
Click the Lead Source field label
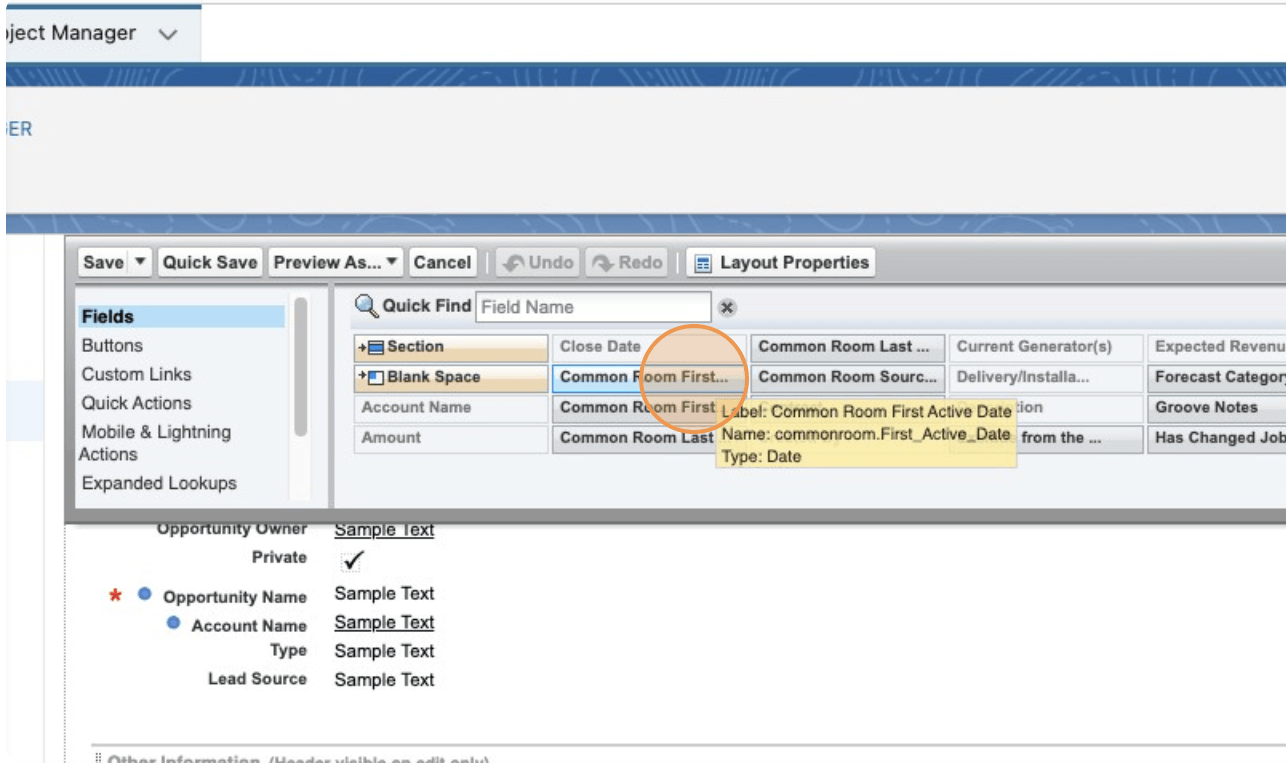pos(257,679)
